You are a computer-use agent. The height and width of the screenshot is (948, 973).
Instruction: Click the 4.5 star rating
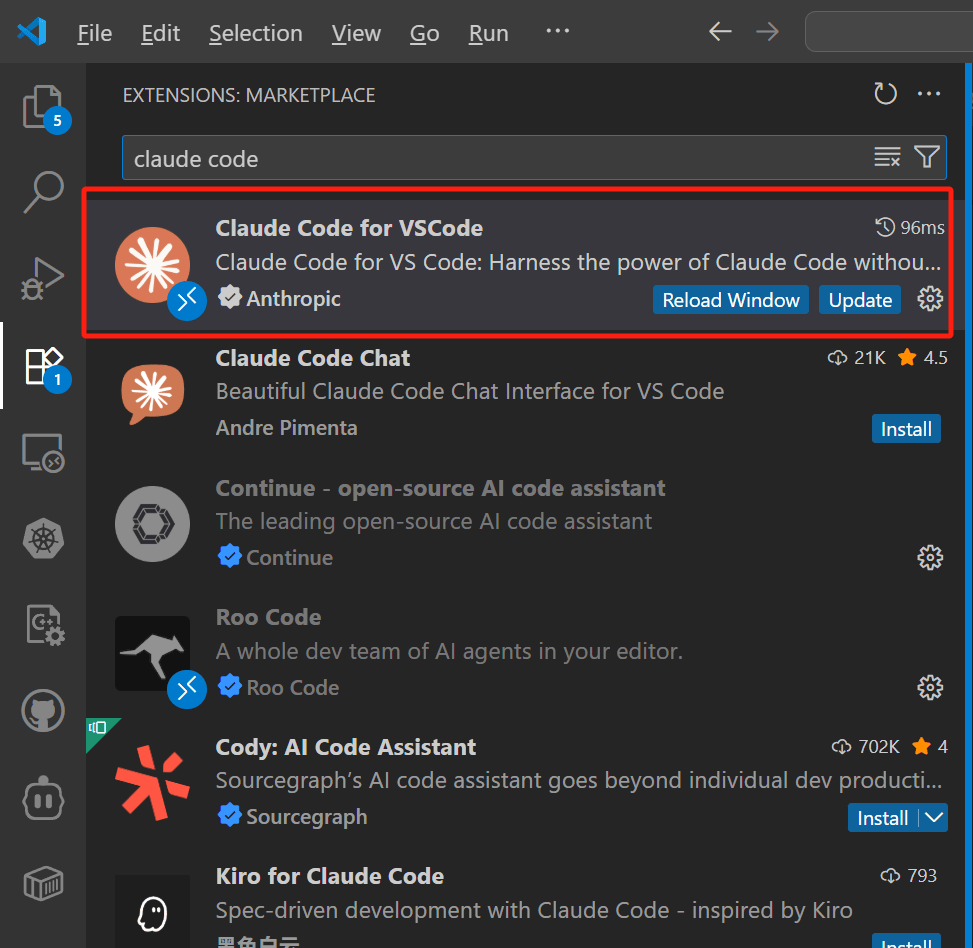coord(935,358)
